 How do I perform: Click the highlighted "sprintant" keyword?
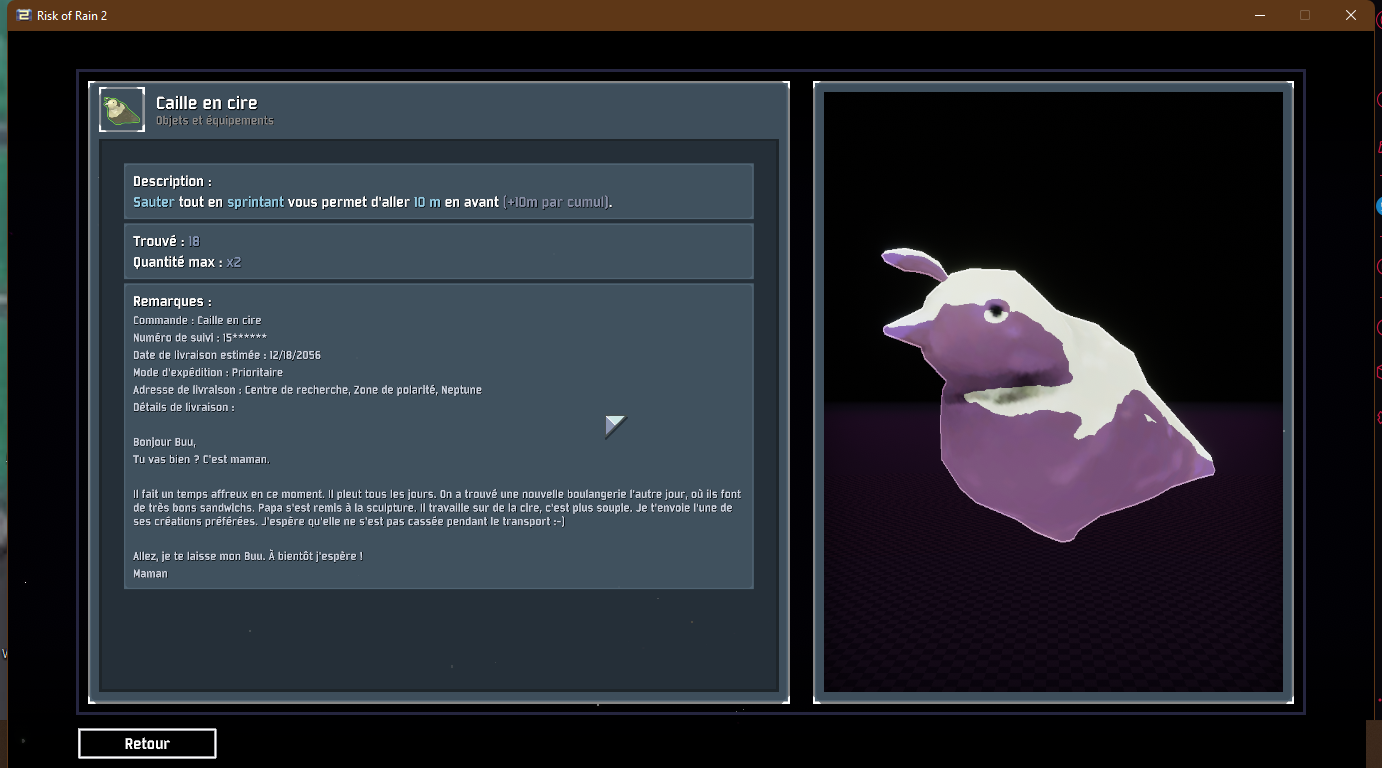click(x=255, y=202)
